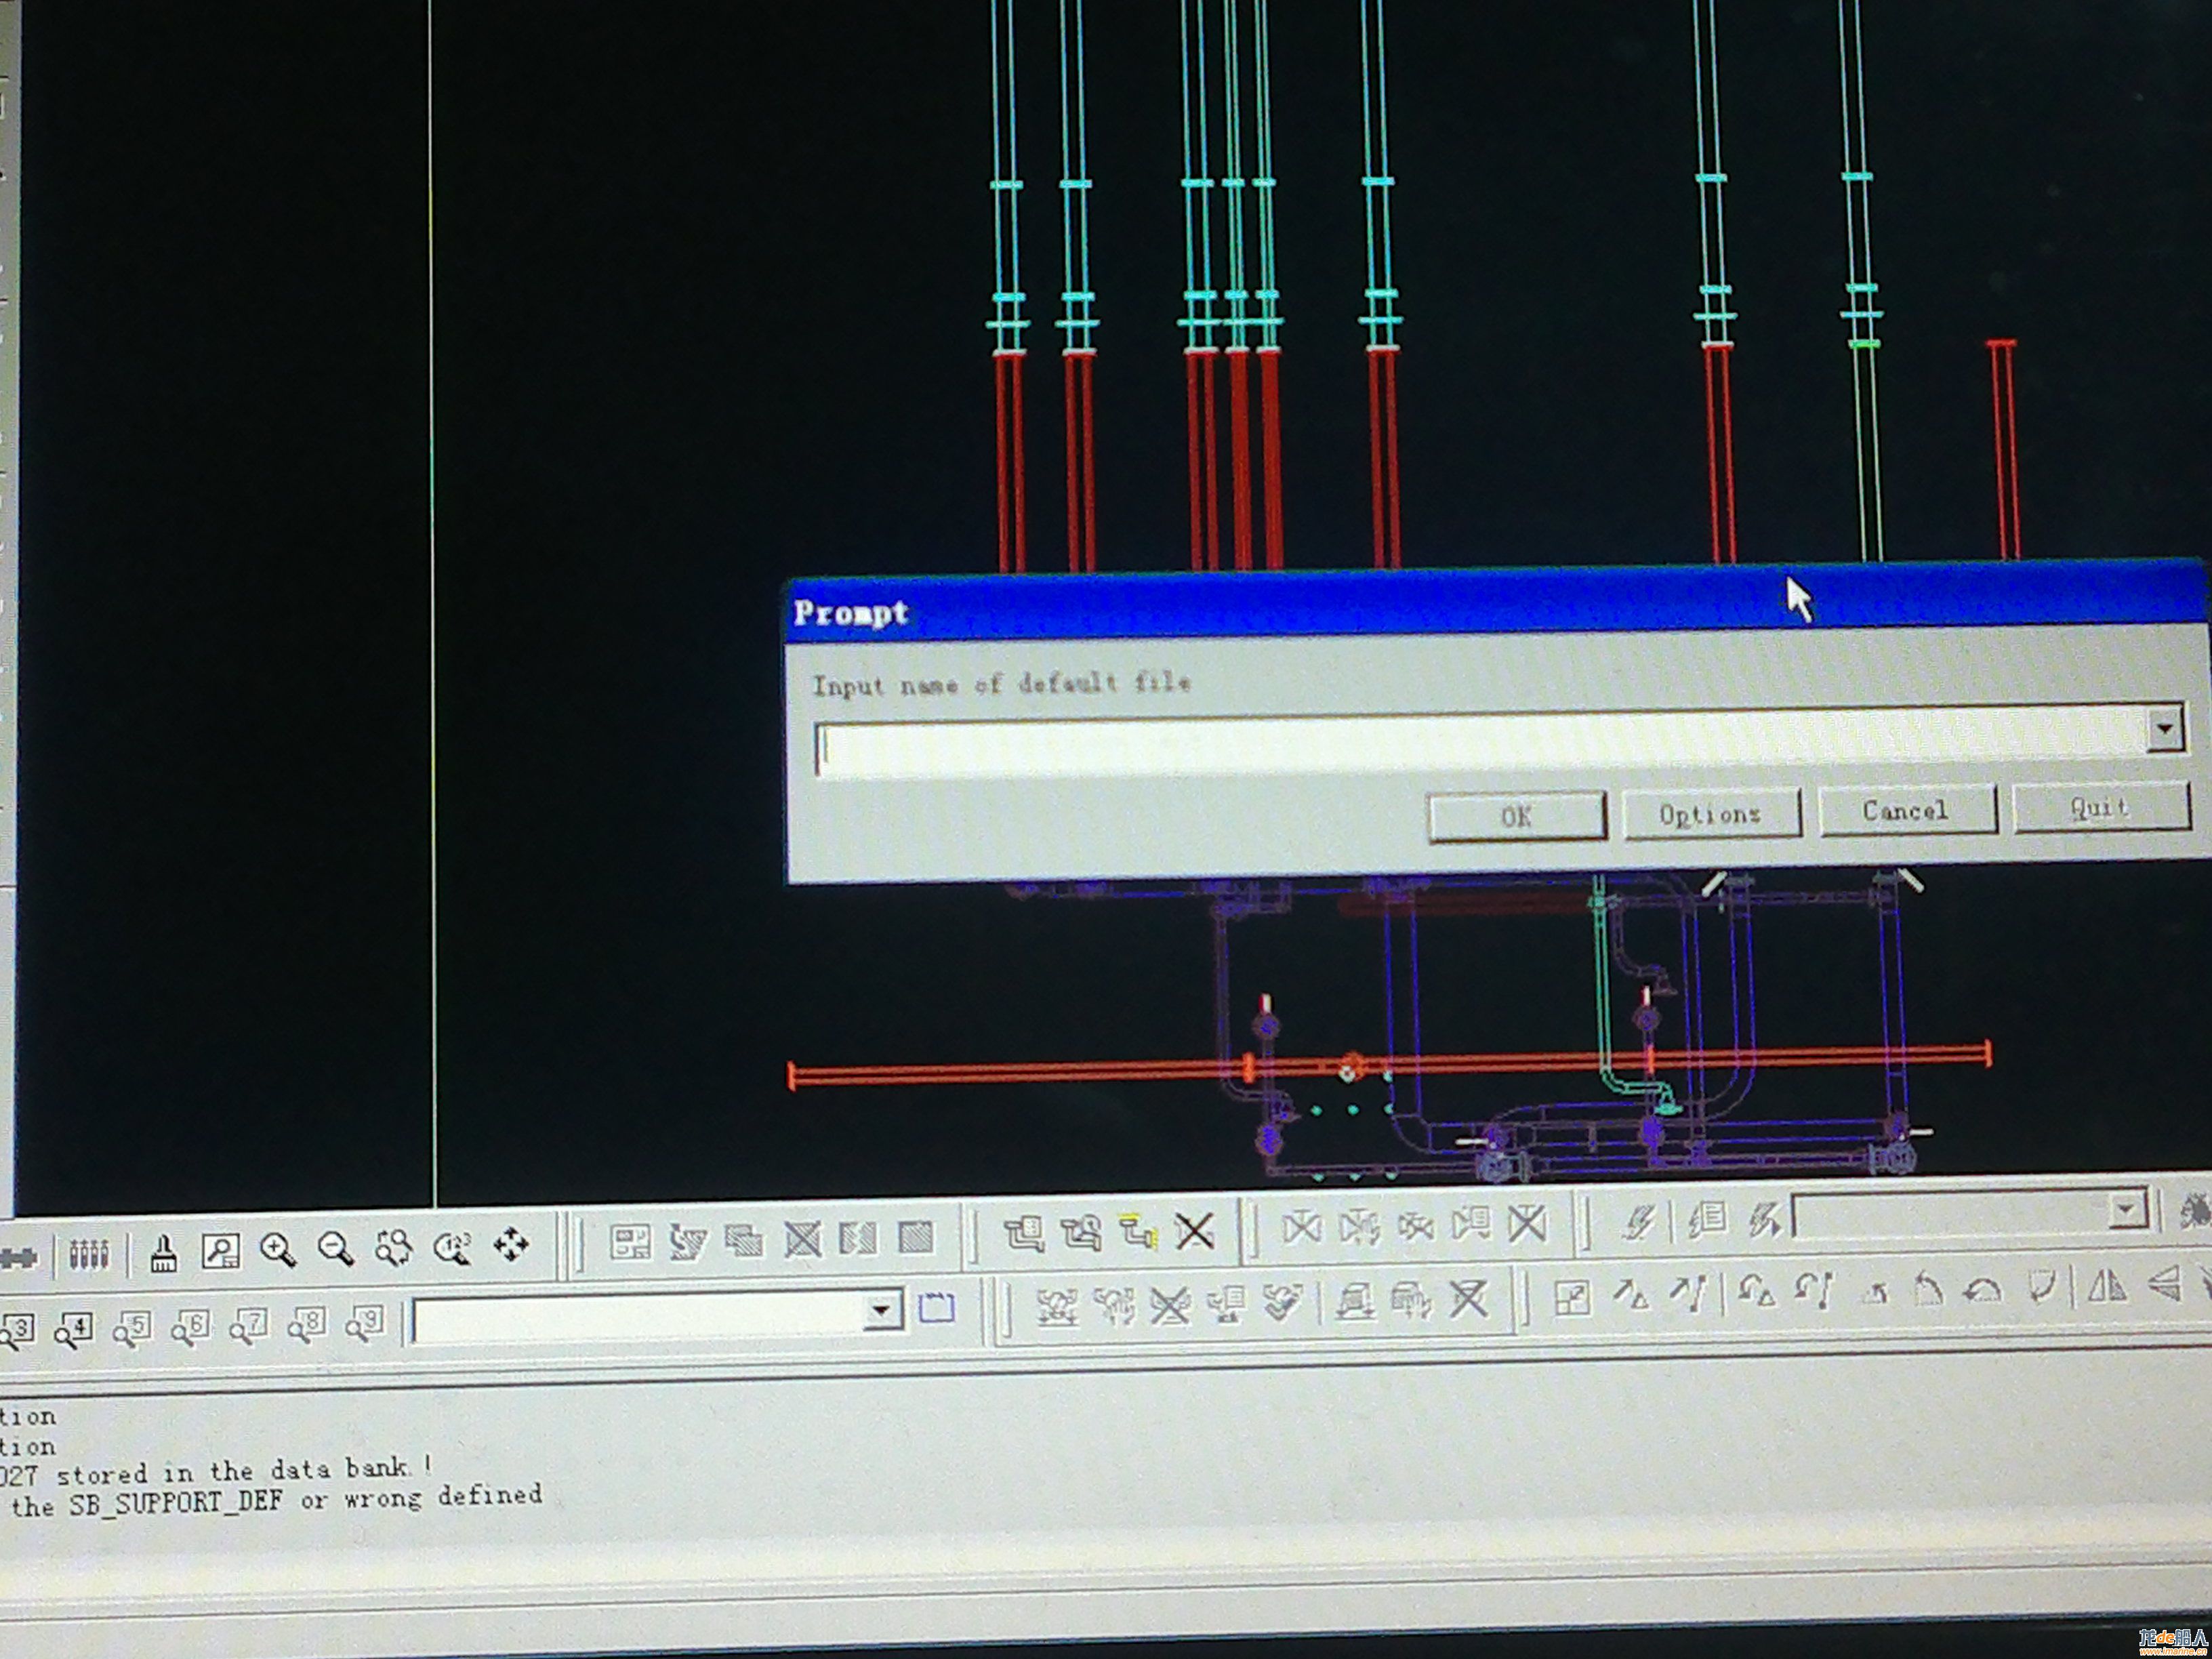
Task: Click the first greyed valve icon
Action: point(1301,1227)
